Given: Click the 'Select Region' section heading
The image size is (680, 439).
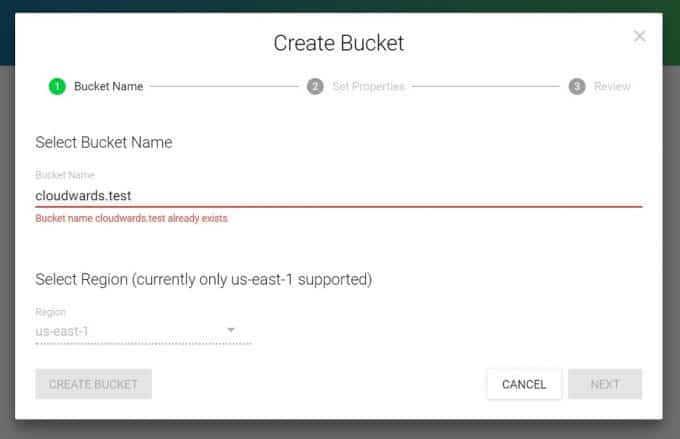Looking at the screenshot, I should 203,279.
